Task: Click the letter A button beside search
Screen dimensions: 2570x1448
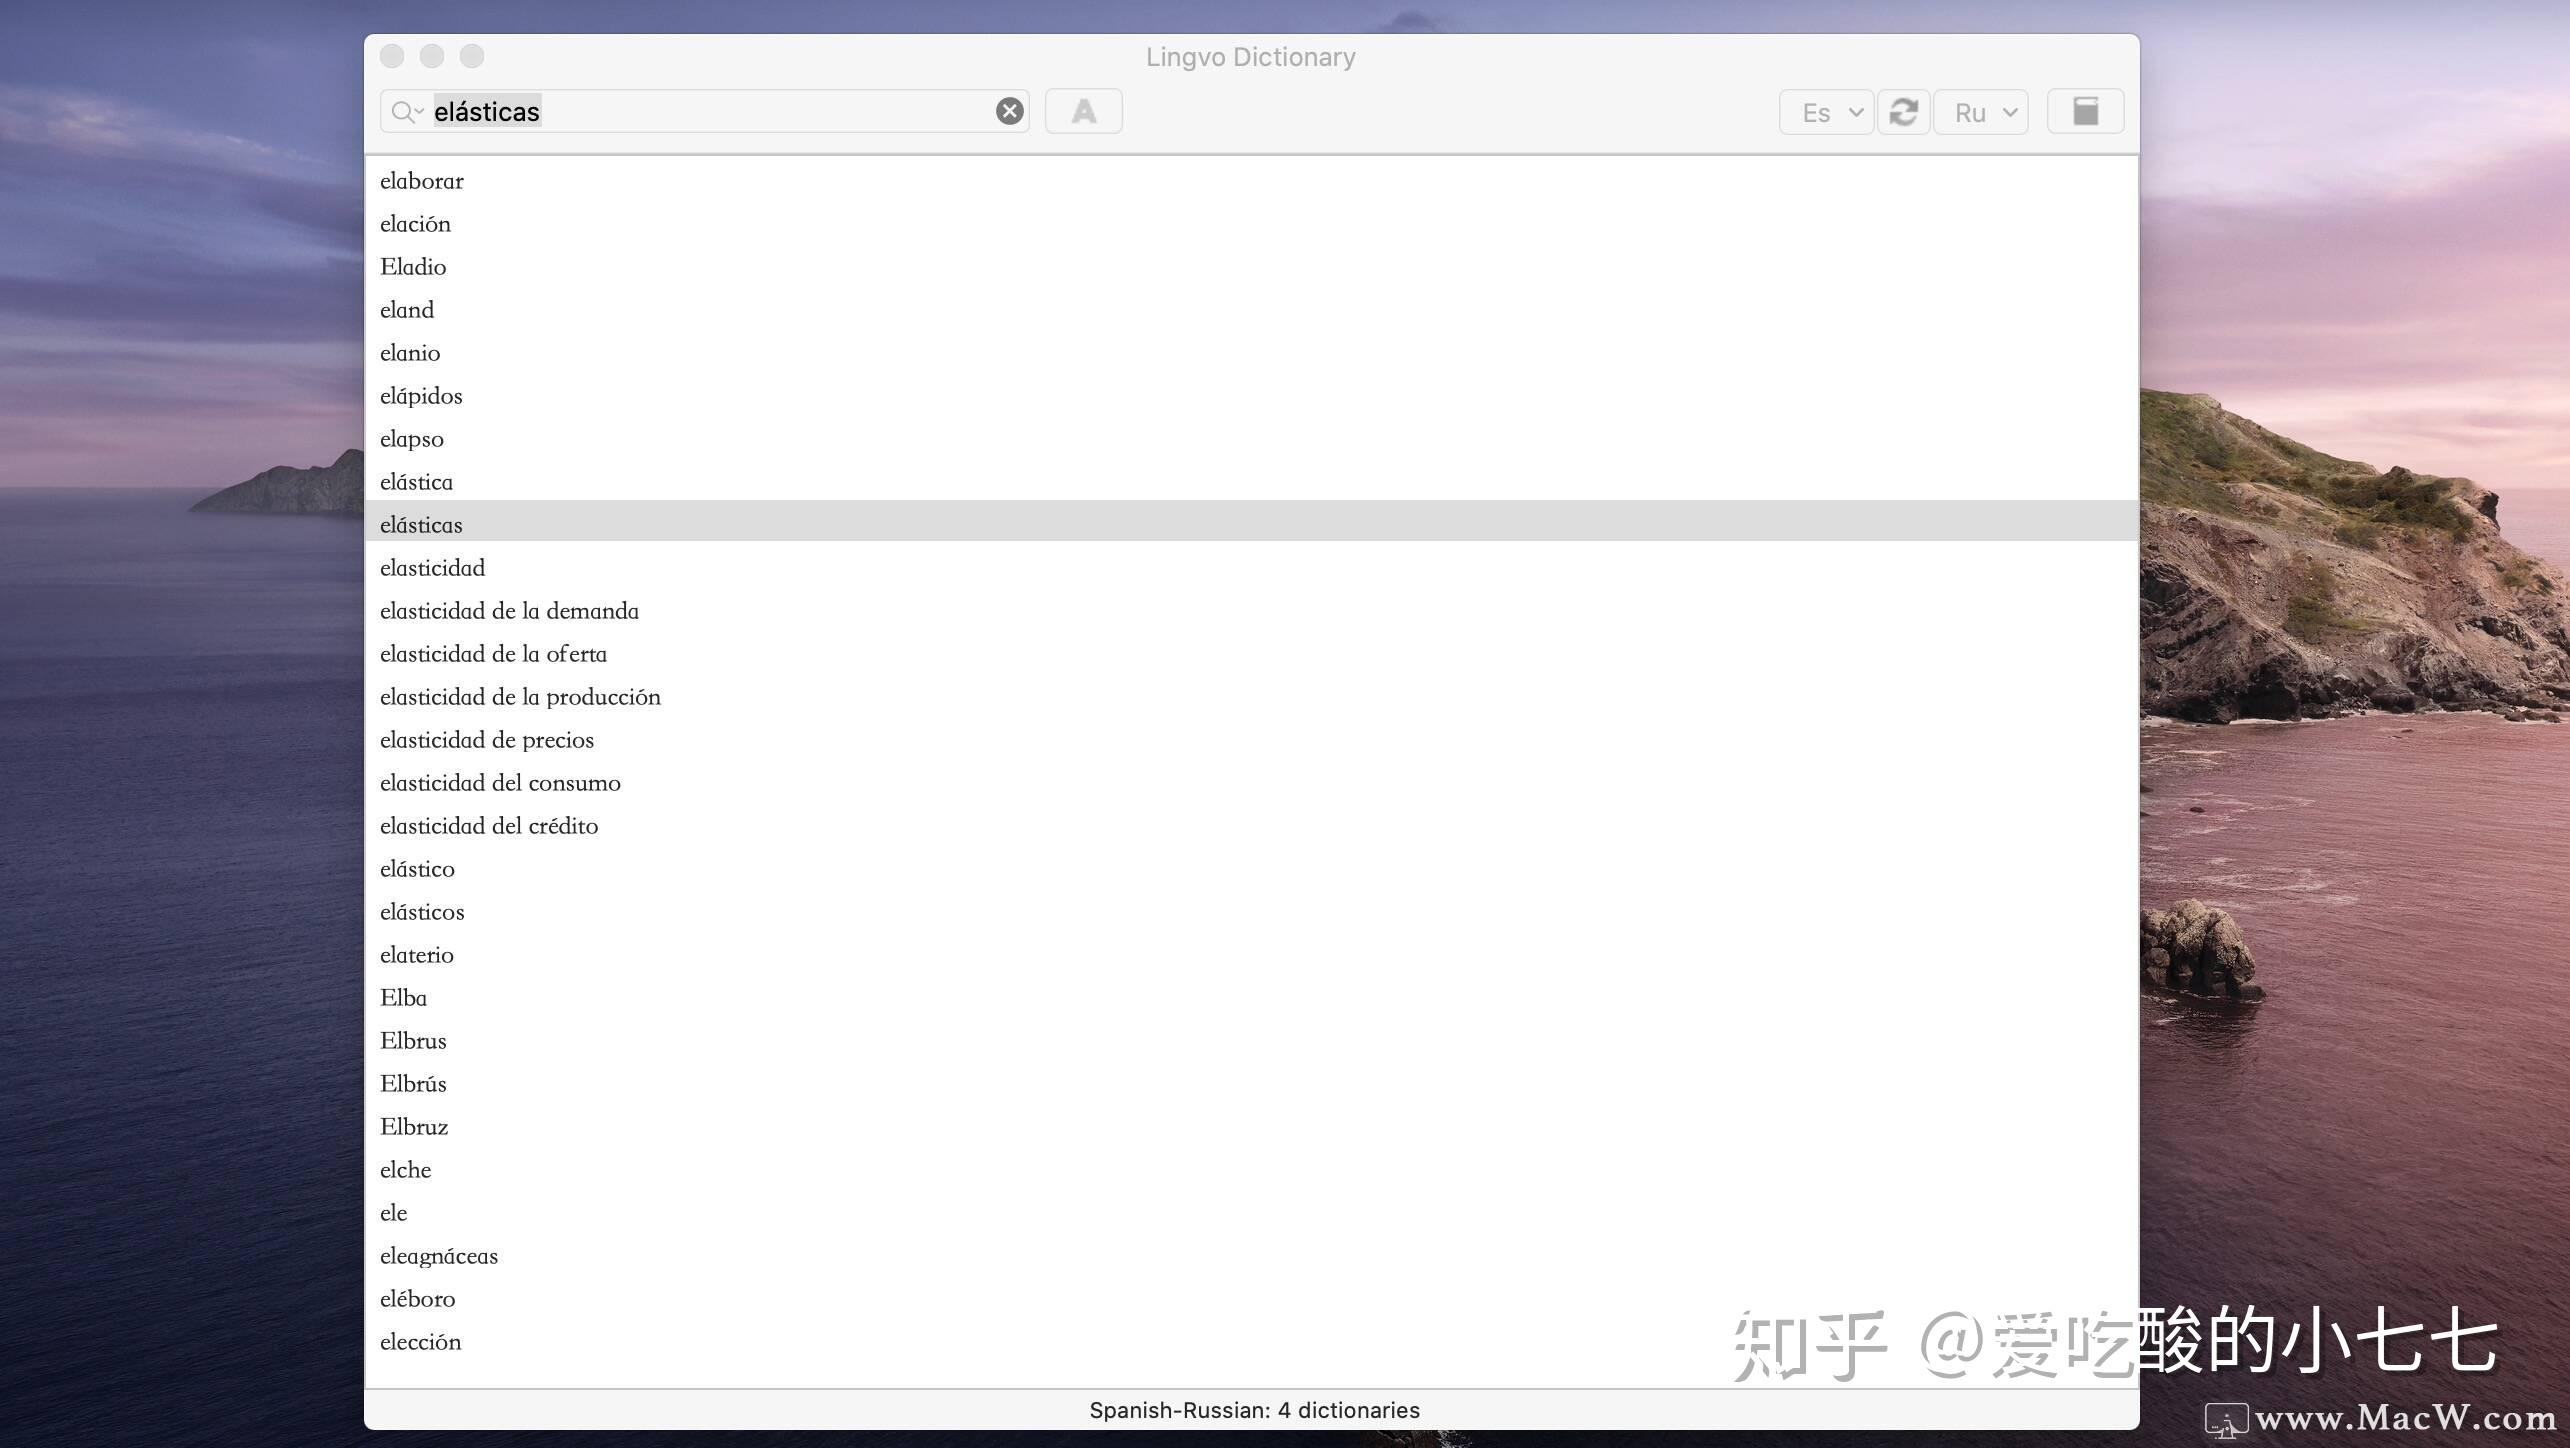Action: (1083, 111)
